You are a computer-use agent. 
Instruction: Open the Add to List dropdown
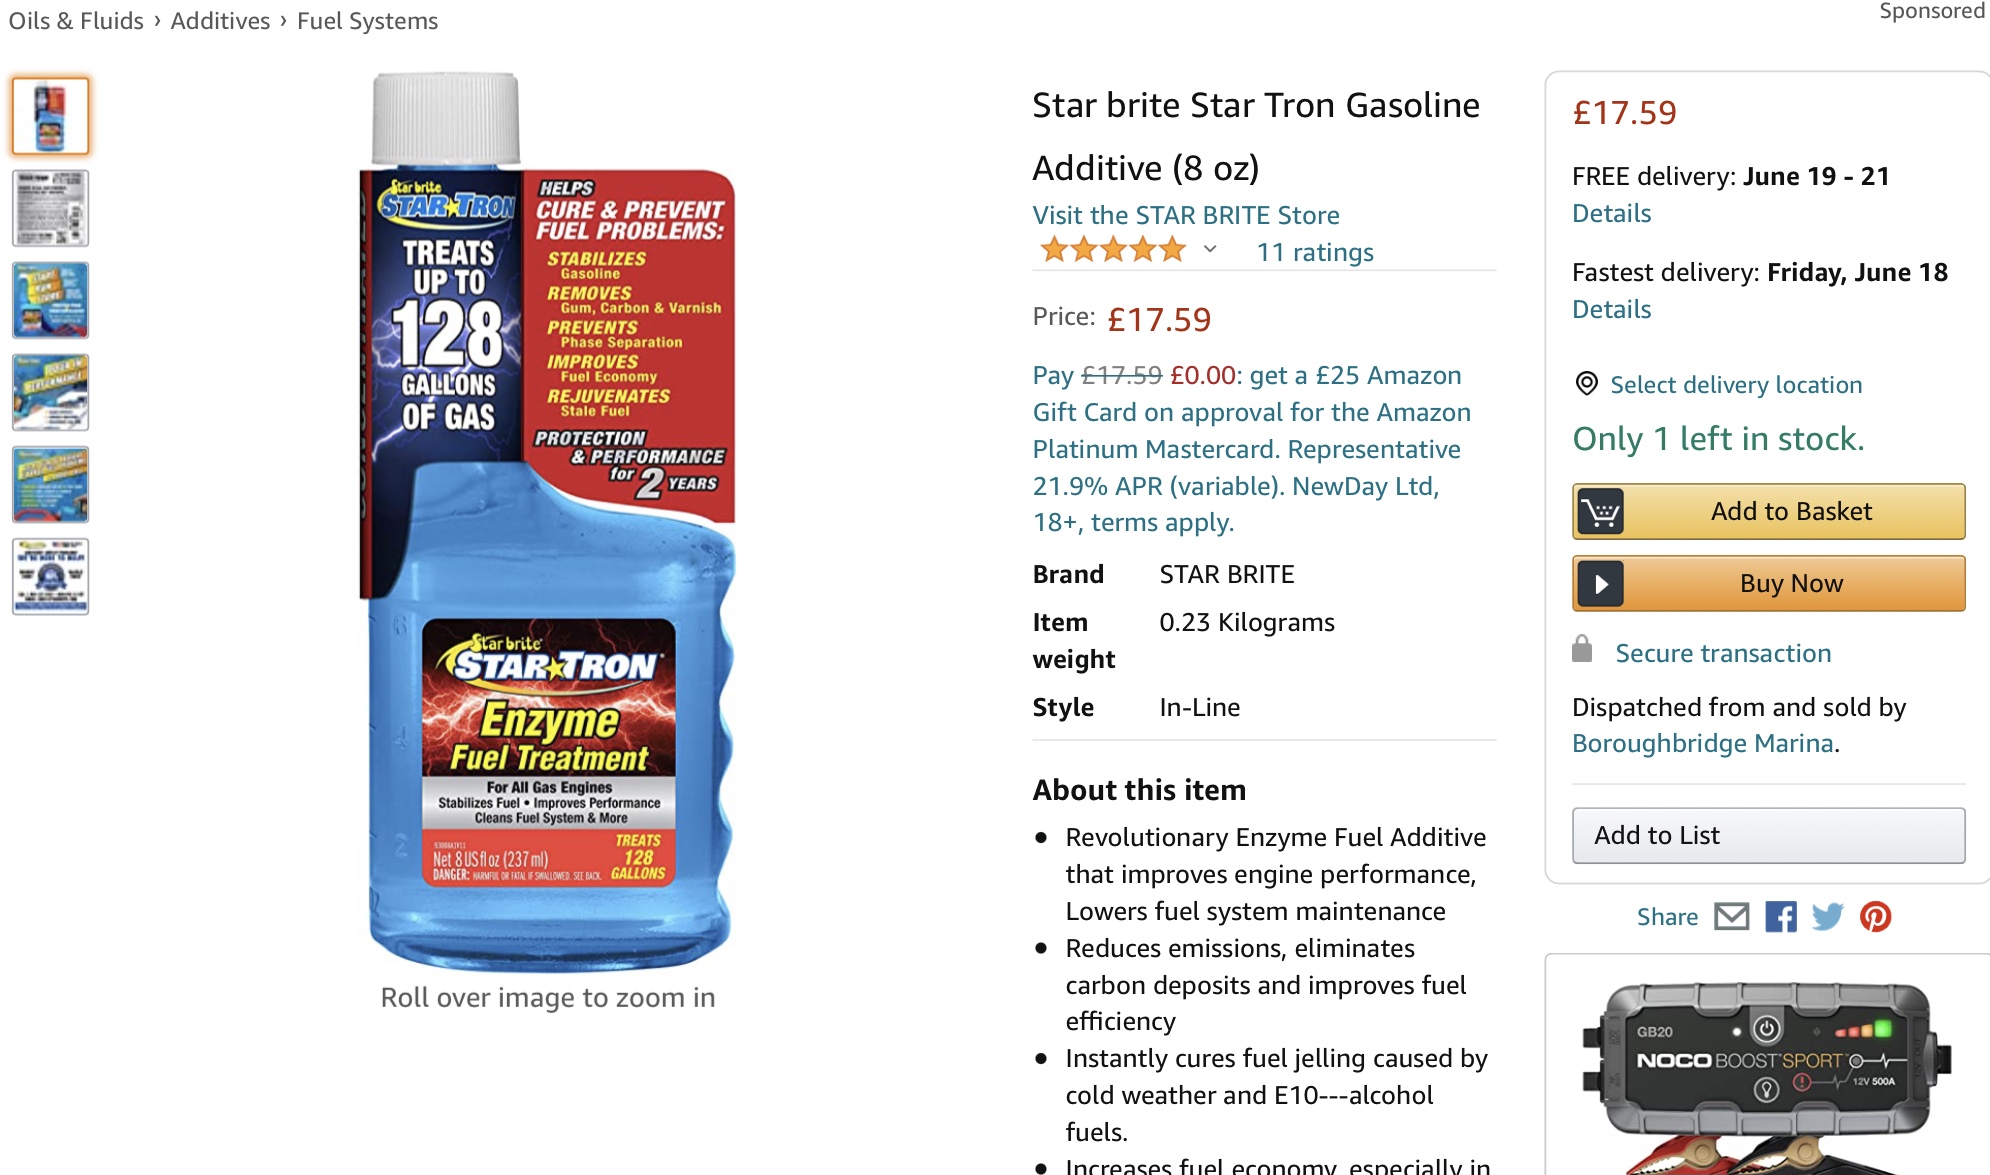1768,835
